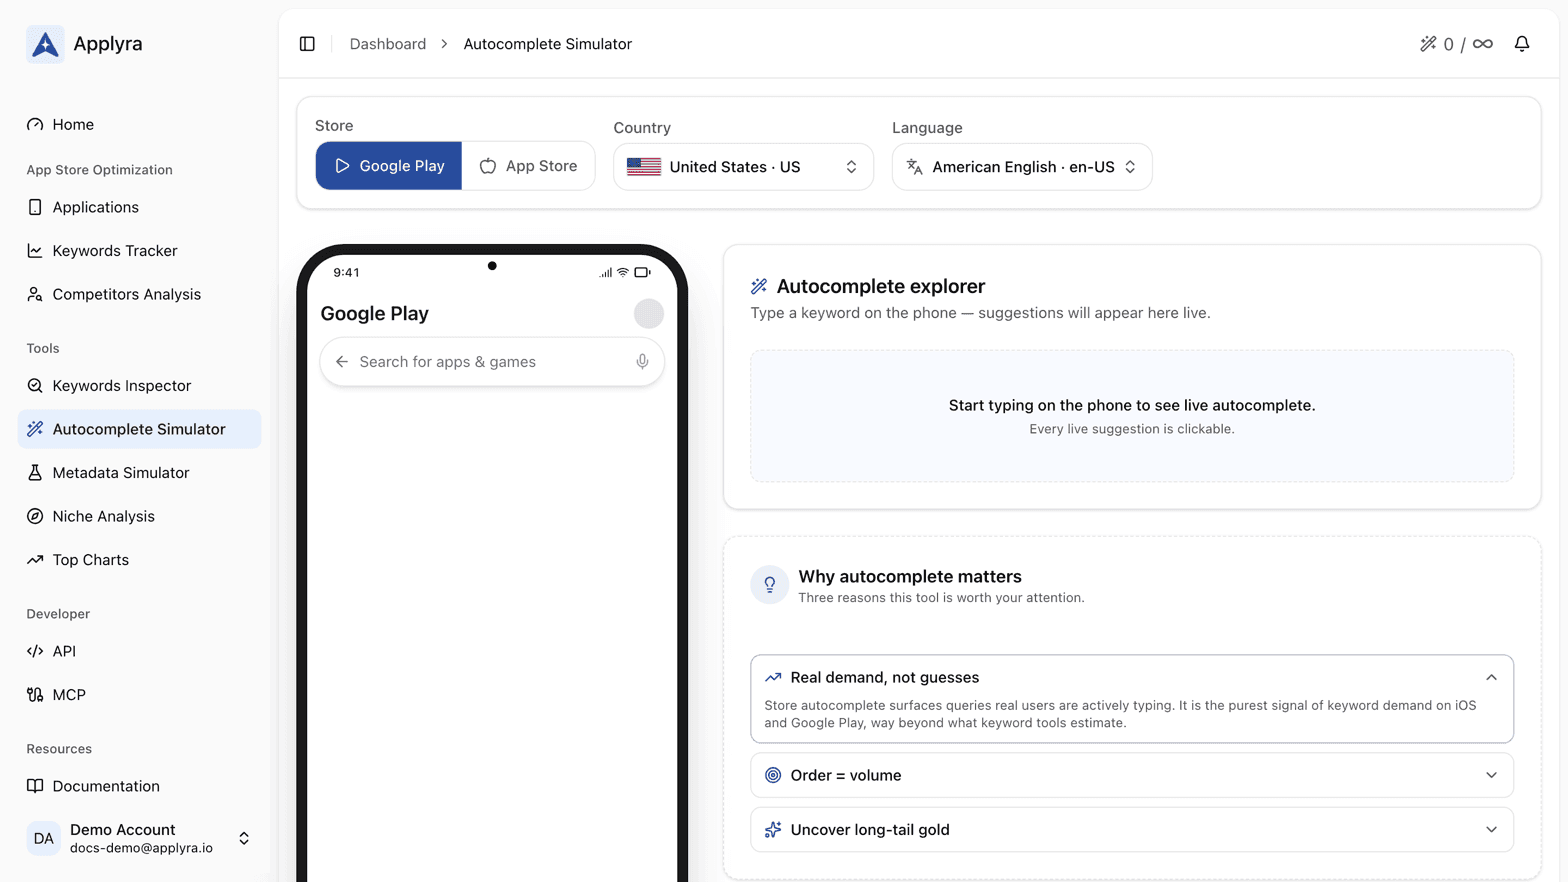
Task: Tap the profile avatar circle in Google Play
Action: click(649, 314)
